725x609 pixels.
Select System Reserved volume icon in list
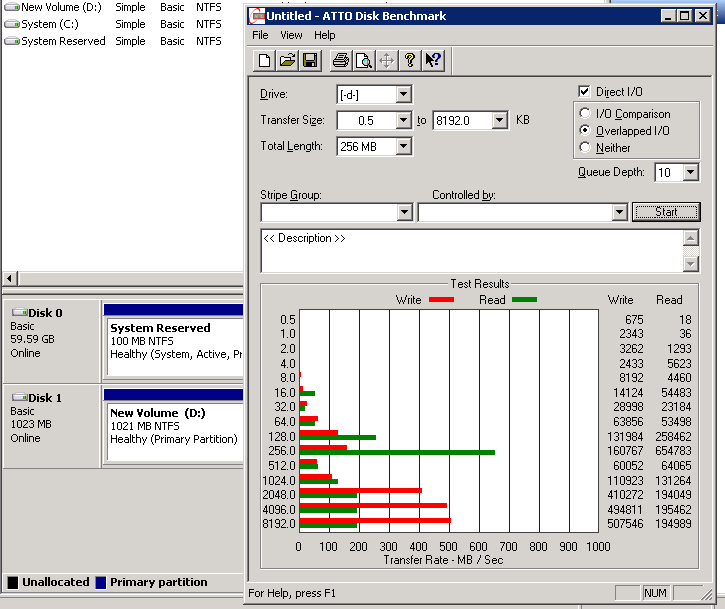click(12, 41)
